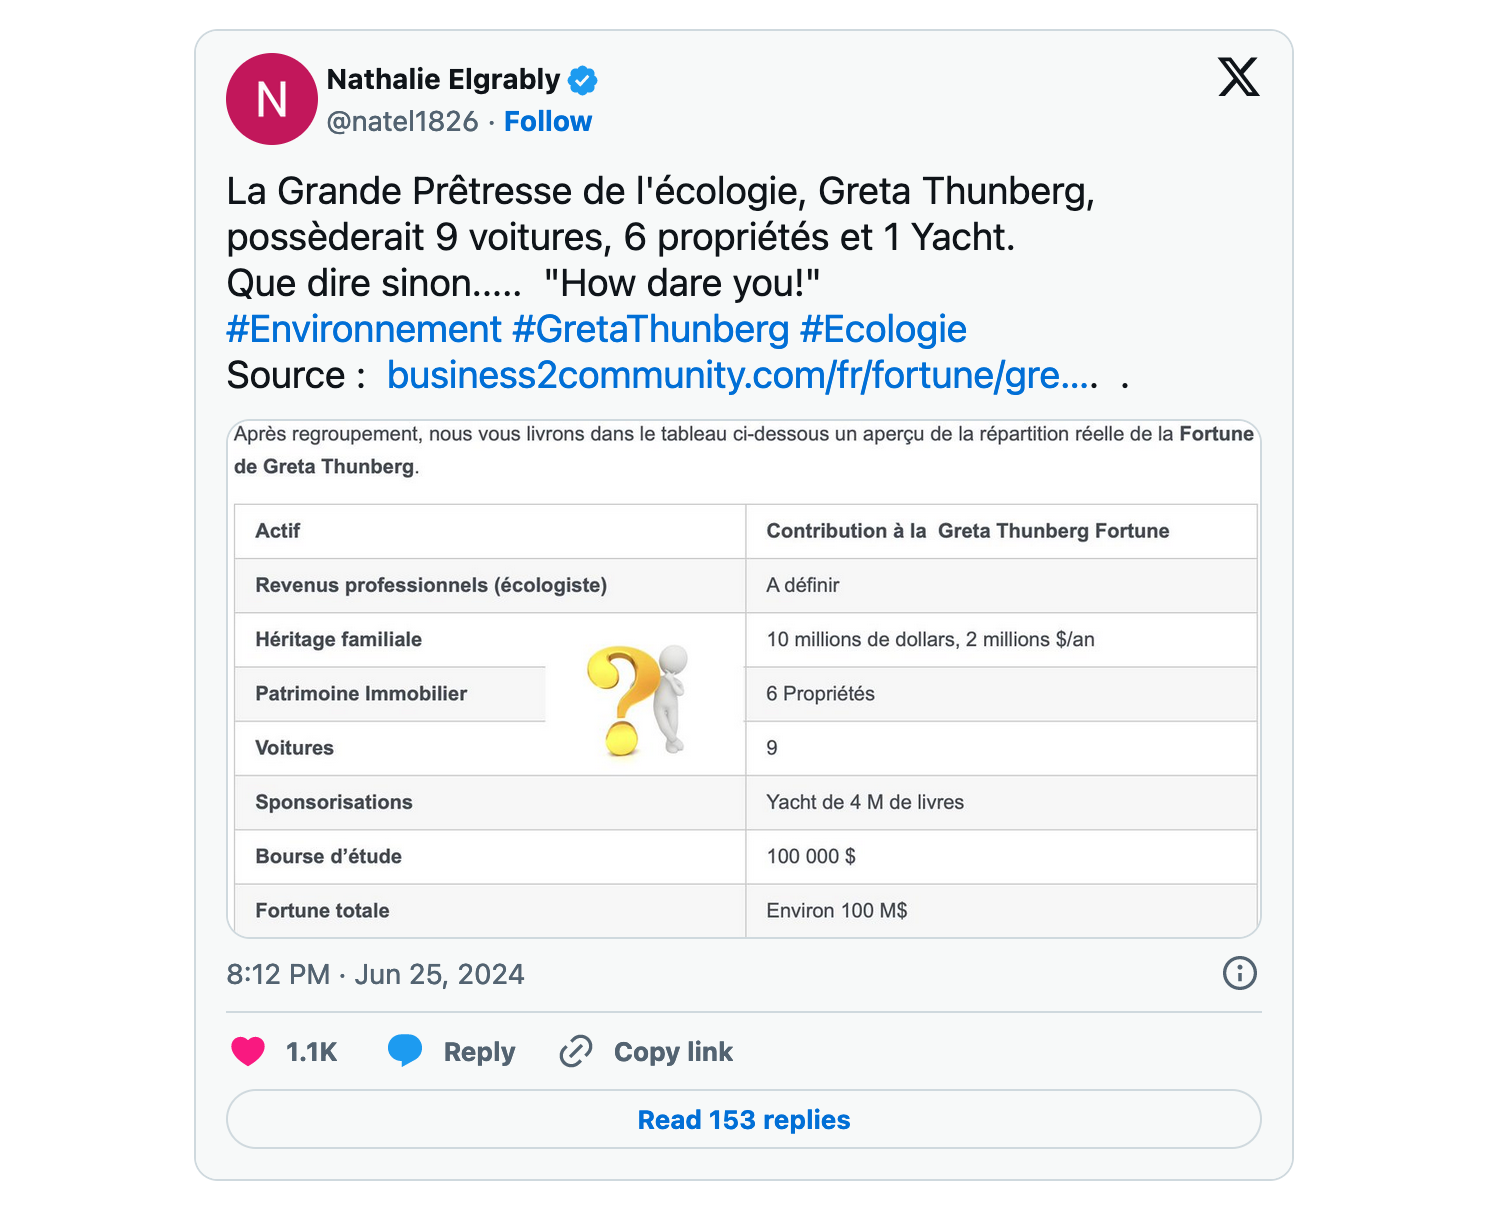Click the chain link copy icon
Image resolution: width=1486 pixels, height=1208 pixels.
[576, 1051]
